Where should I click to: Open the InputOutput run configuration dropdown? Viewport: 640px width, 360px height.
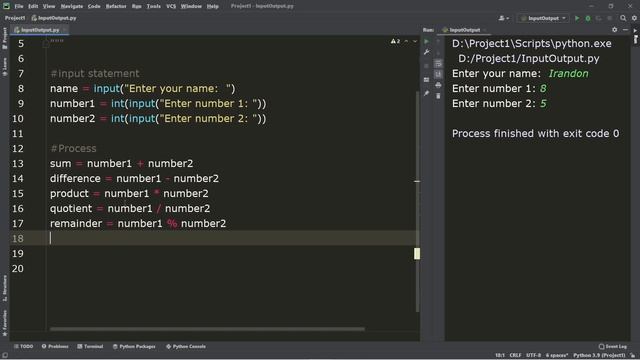click(543, 18)
